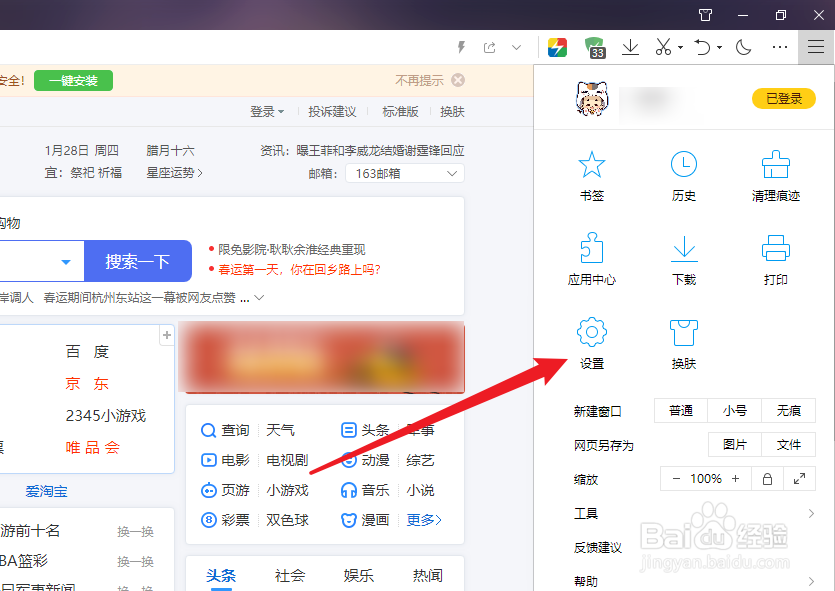Click the lightning speed mode icon

coord(462,47)
